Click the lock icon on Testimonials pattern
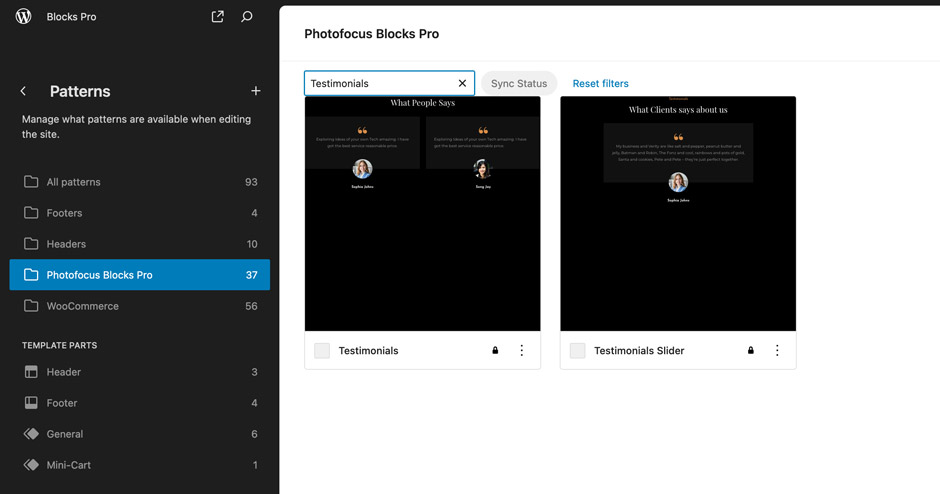The width and height of the screenshot is (940, 494). point(495,351)
